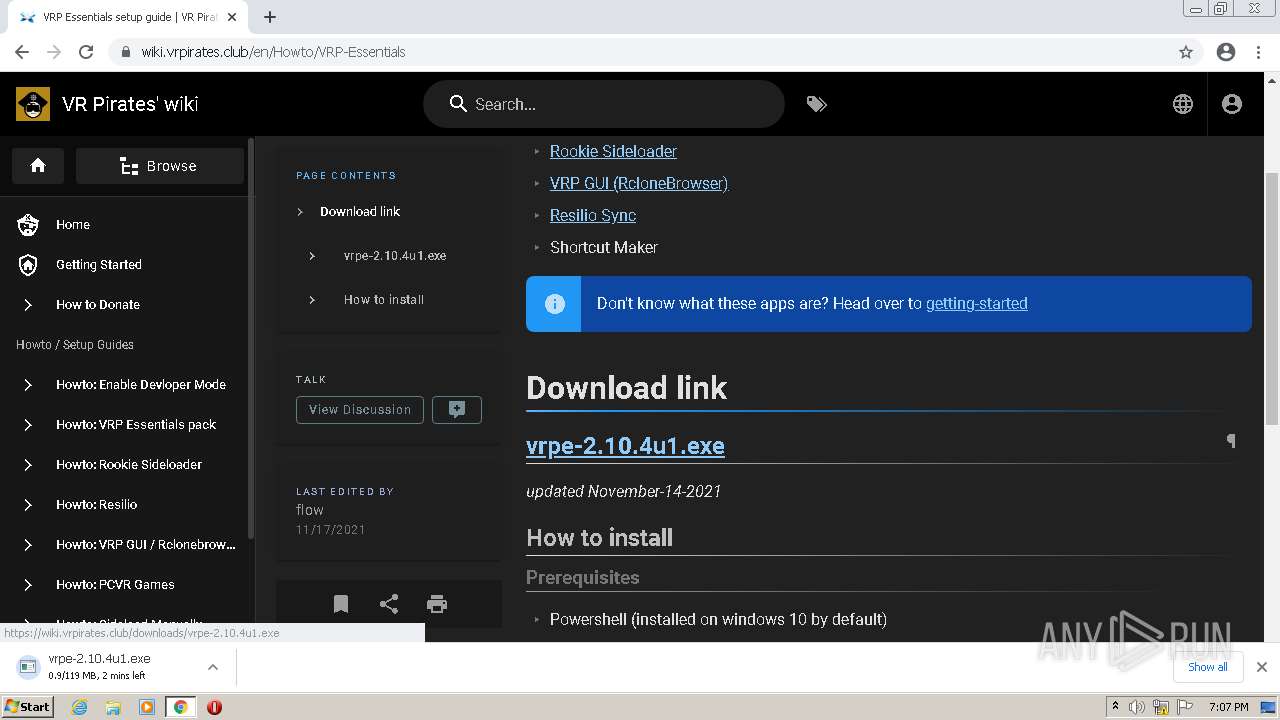1280x720 pixels.
Task: Select the VRP Essentials setup guide tab
Action: (x=130, y=17)
